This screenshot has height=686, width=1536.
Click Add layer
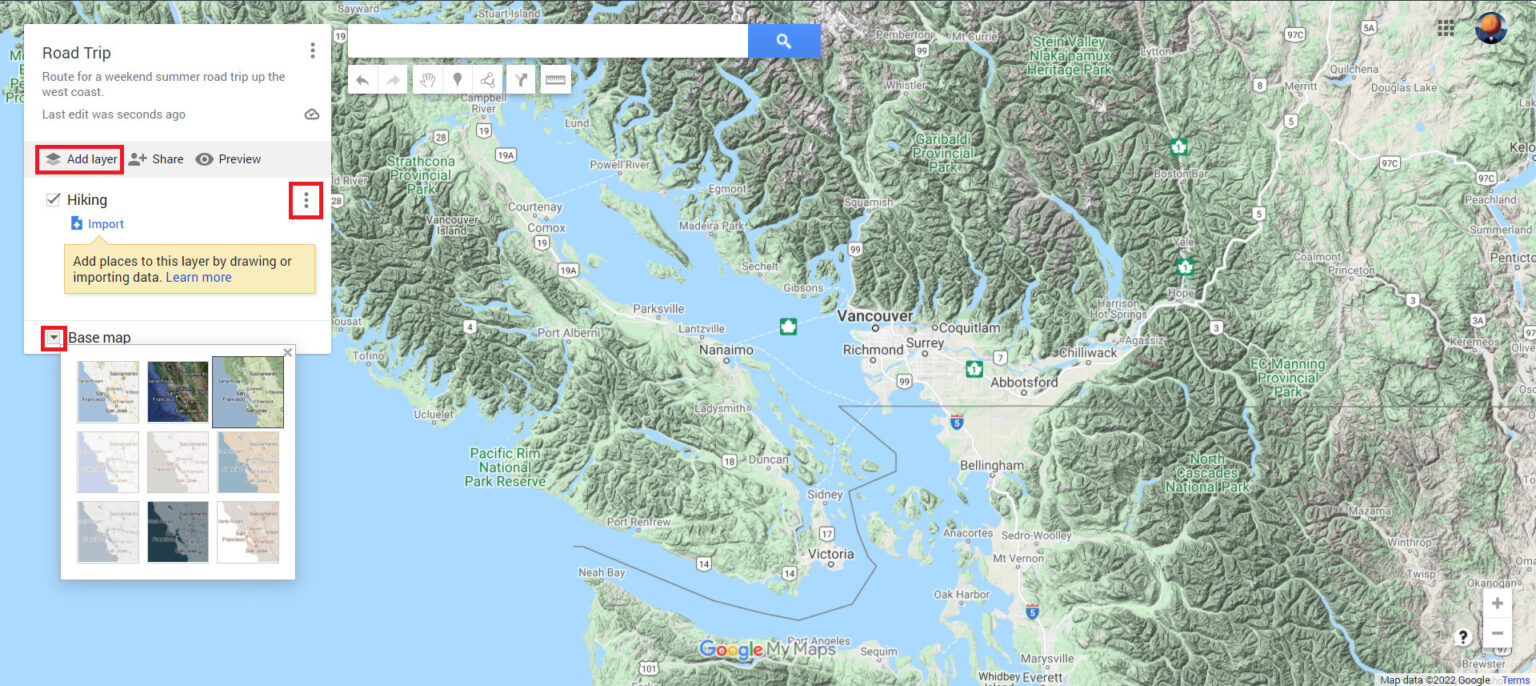(x=81, y=159)
